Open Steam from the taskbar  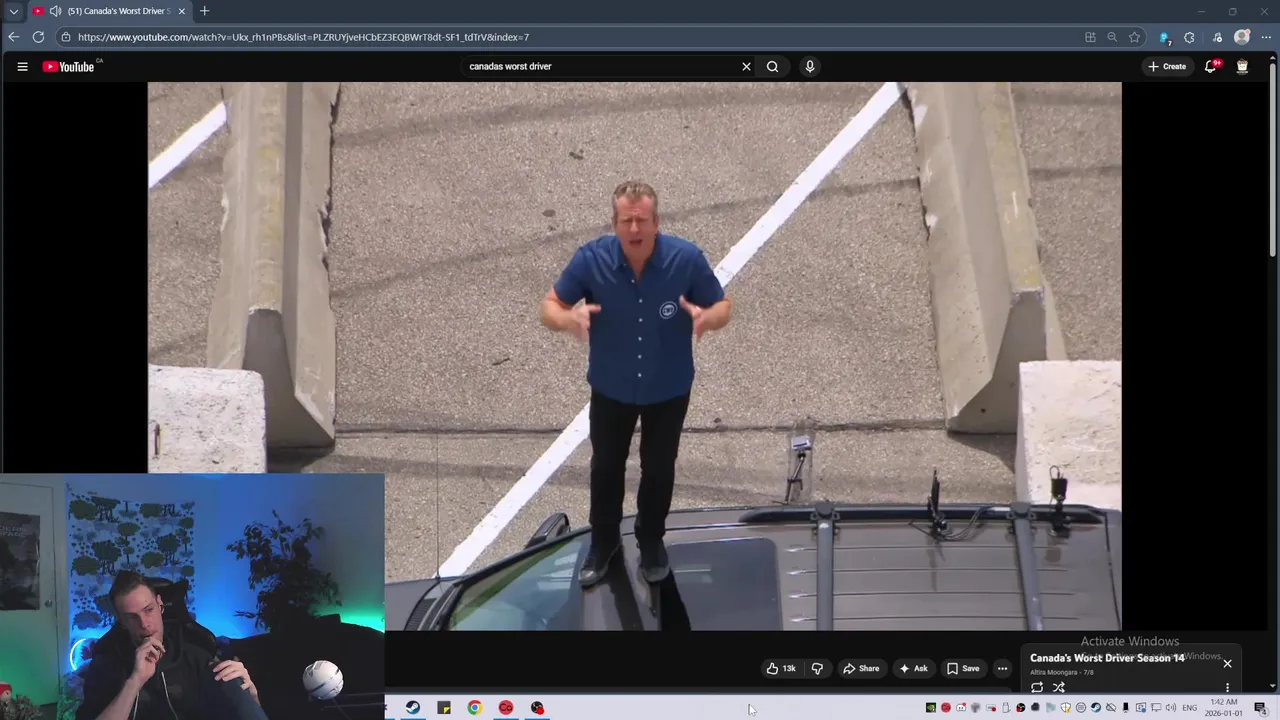tap(413, 708)
